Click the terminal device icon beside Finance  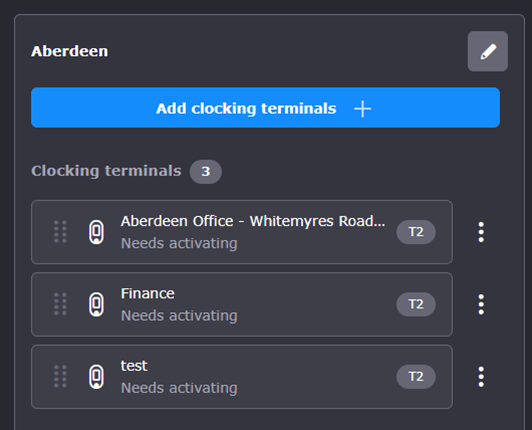96,304
